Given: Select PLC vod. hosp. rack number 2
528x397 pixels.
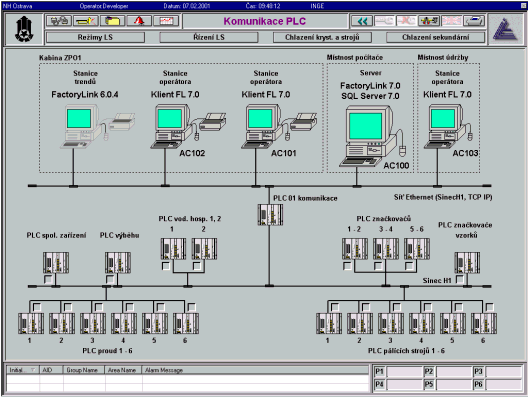Looking at the screenshot, I should click(204, 249).
